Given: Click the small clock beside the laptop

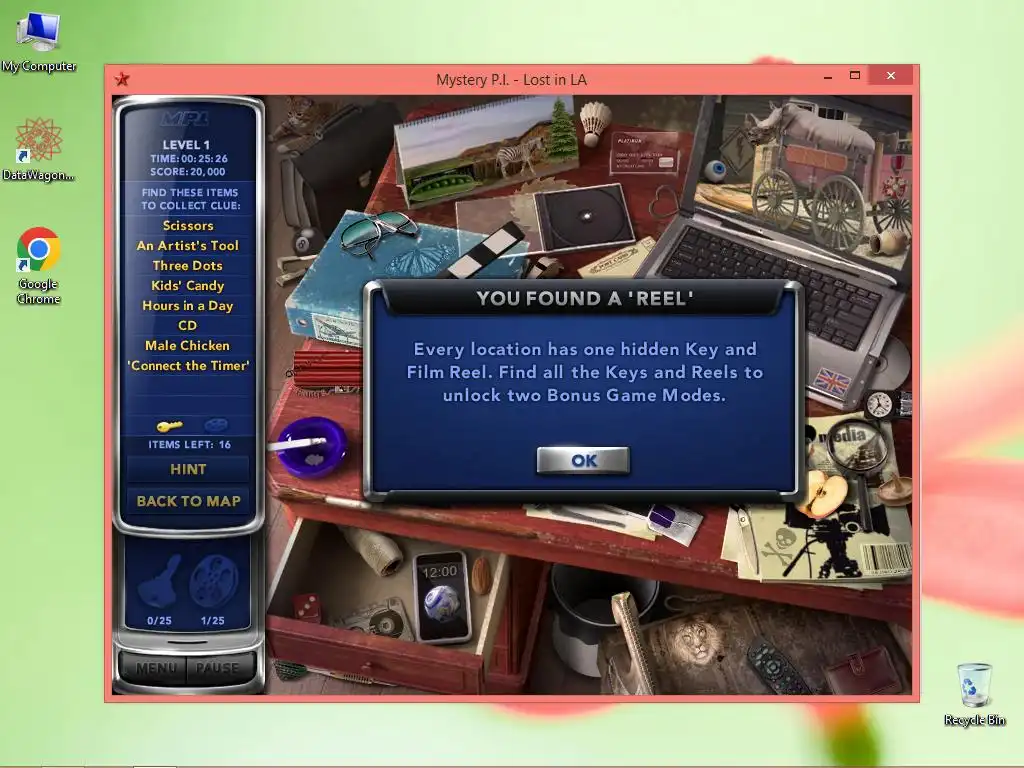Looking at the screenshot, I should point(879,404).
